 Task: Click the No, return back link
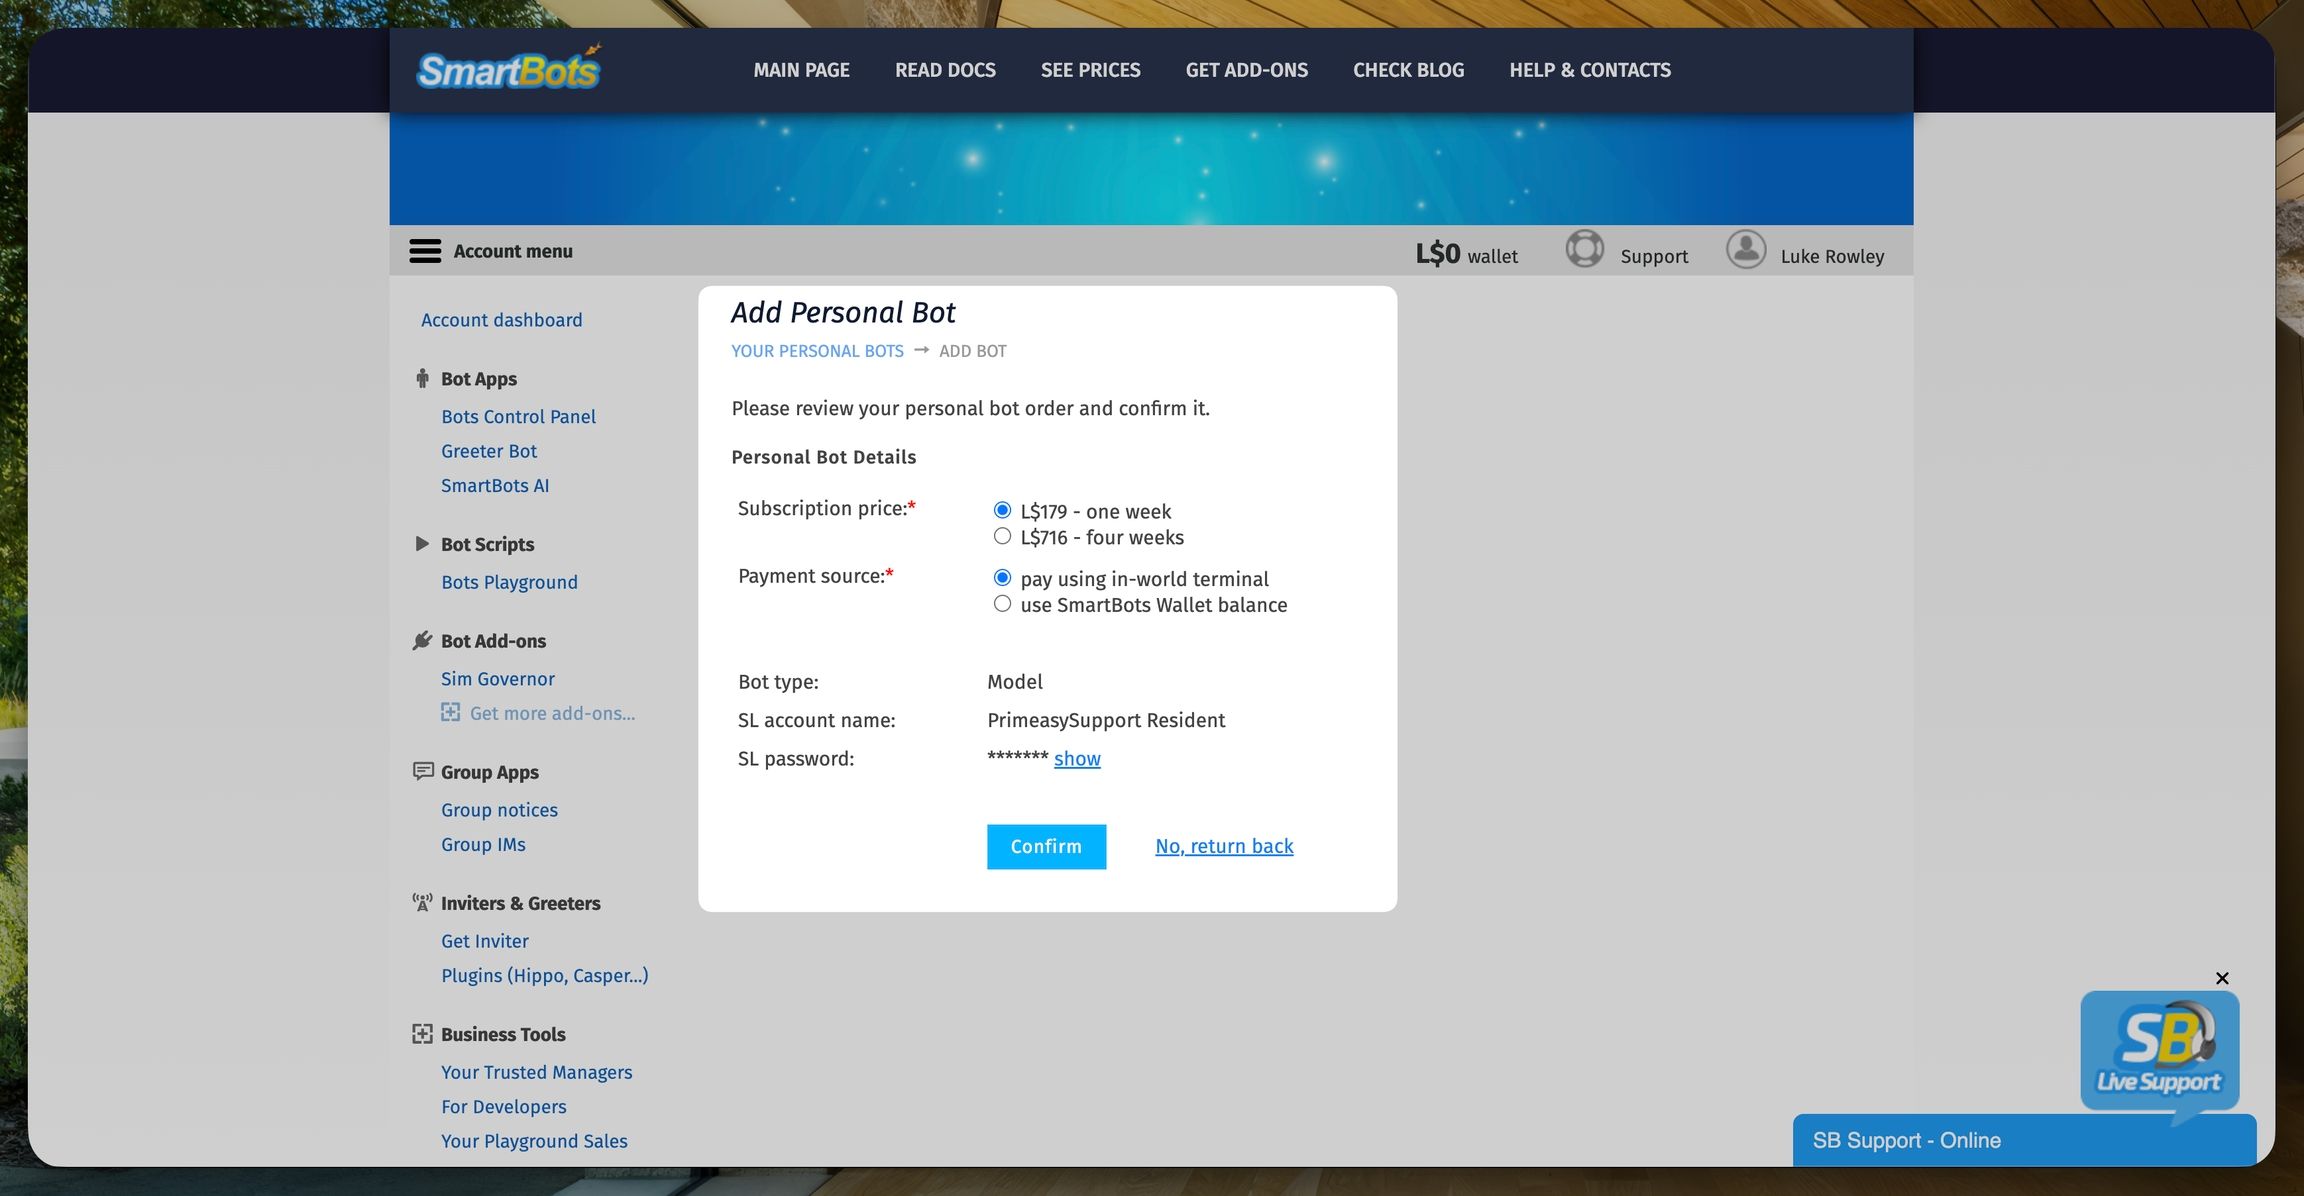pyautogui.click(x=1224, y=846)
